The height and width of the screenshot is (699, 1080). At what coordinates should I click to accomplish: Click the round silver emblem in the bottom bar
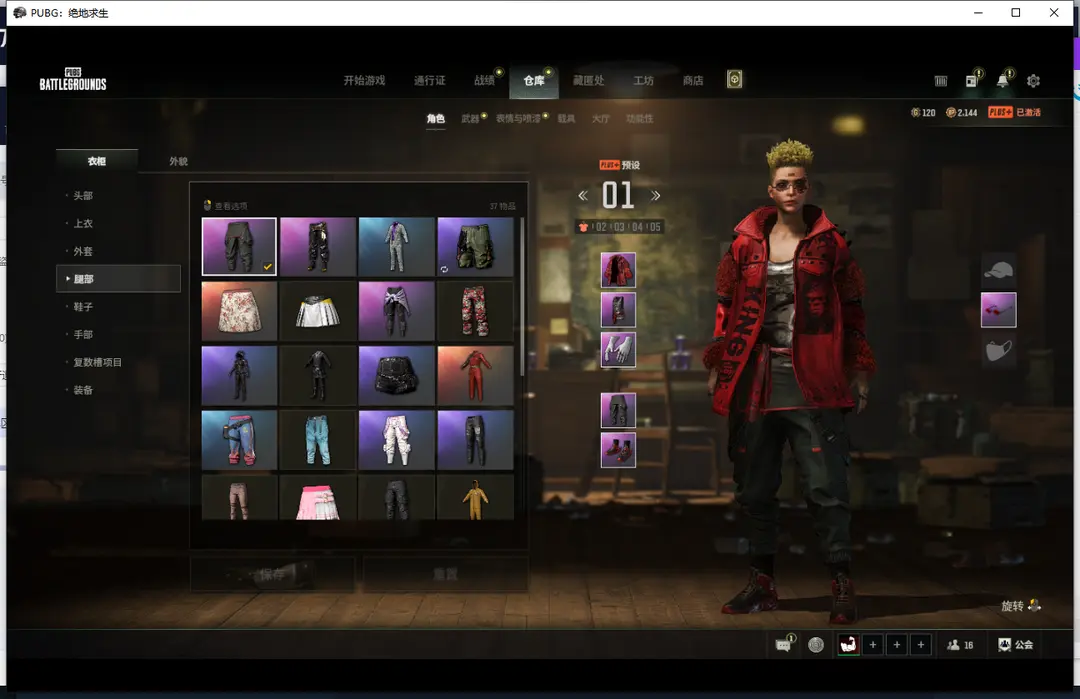point(816,645)
